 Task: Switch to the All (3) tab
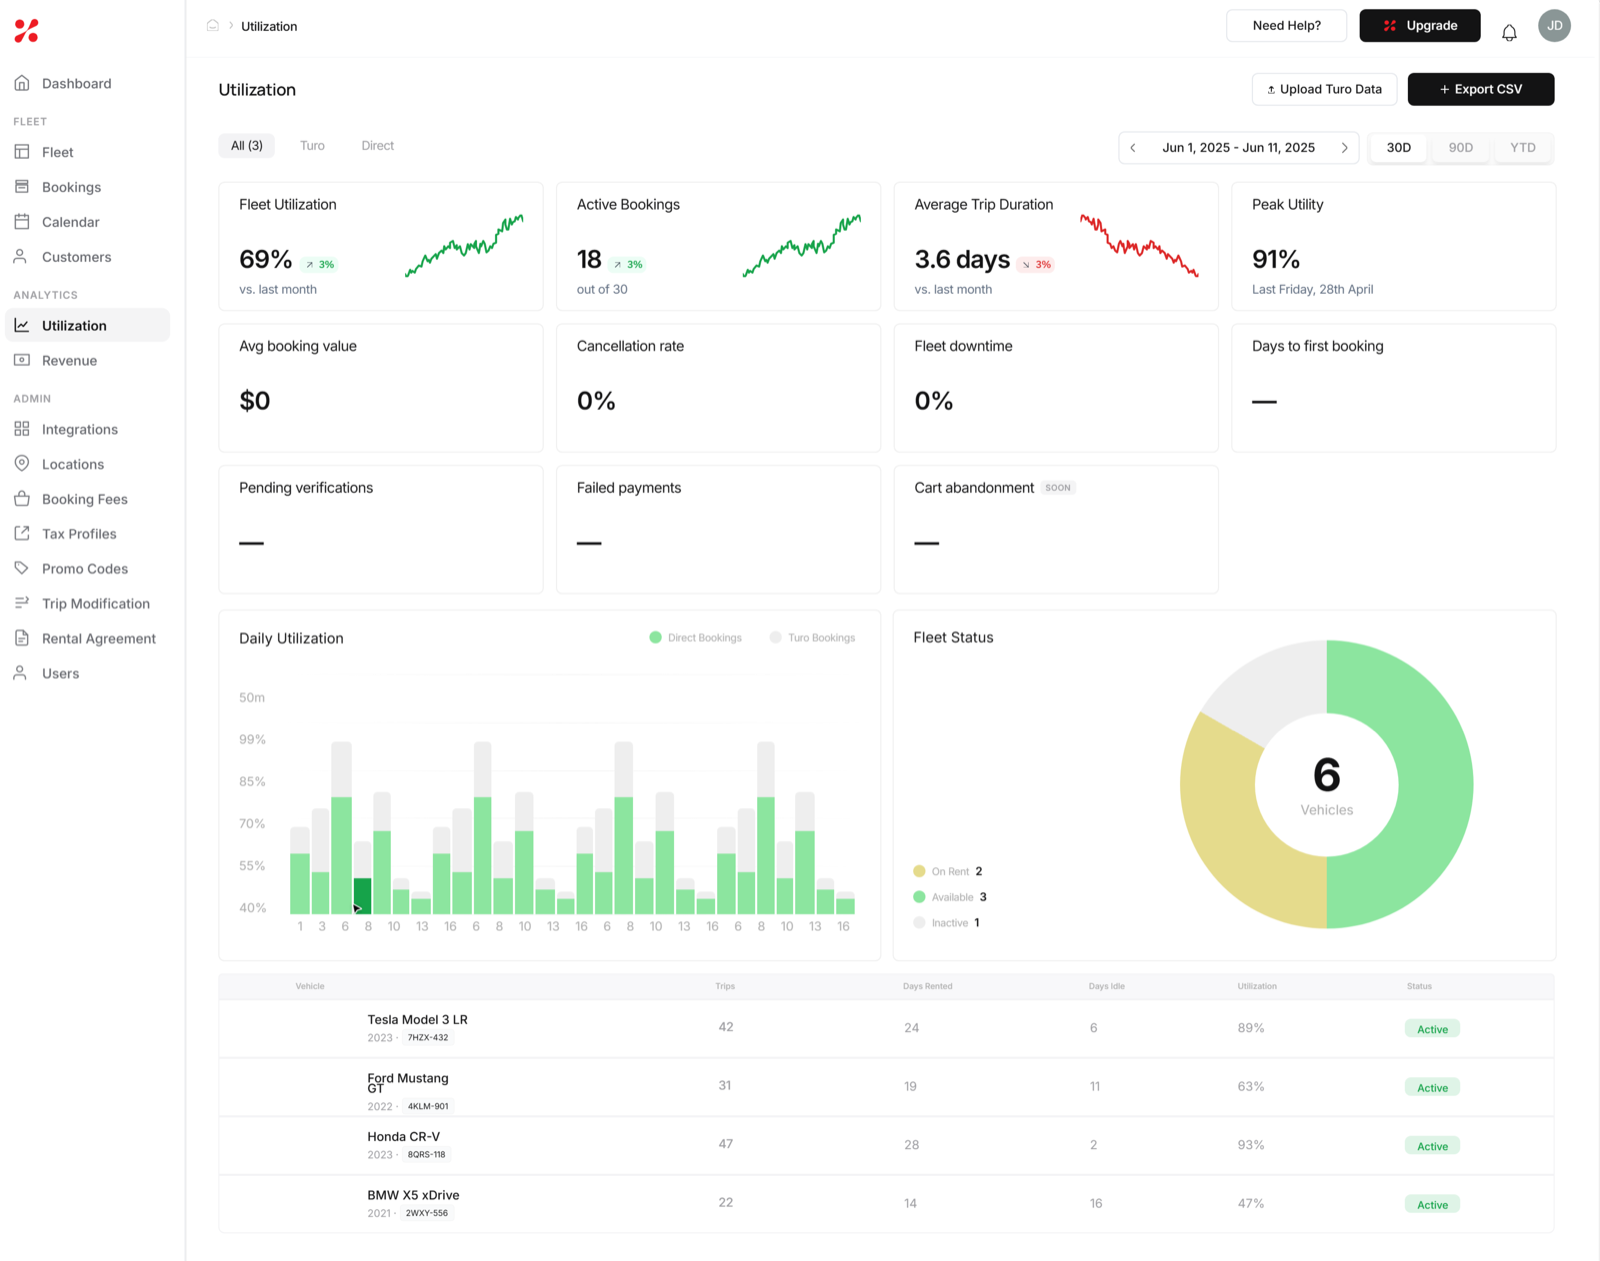pos(247,146)
